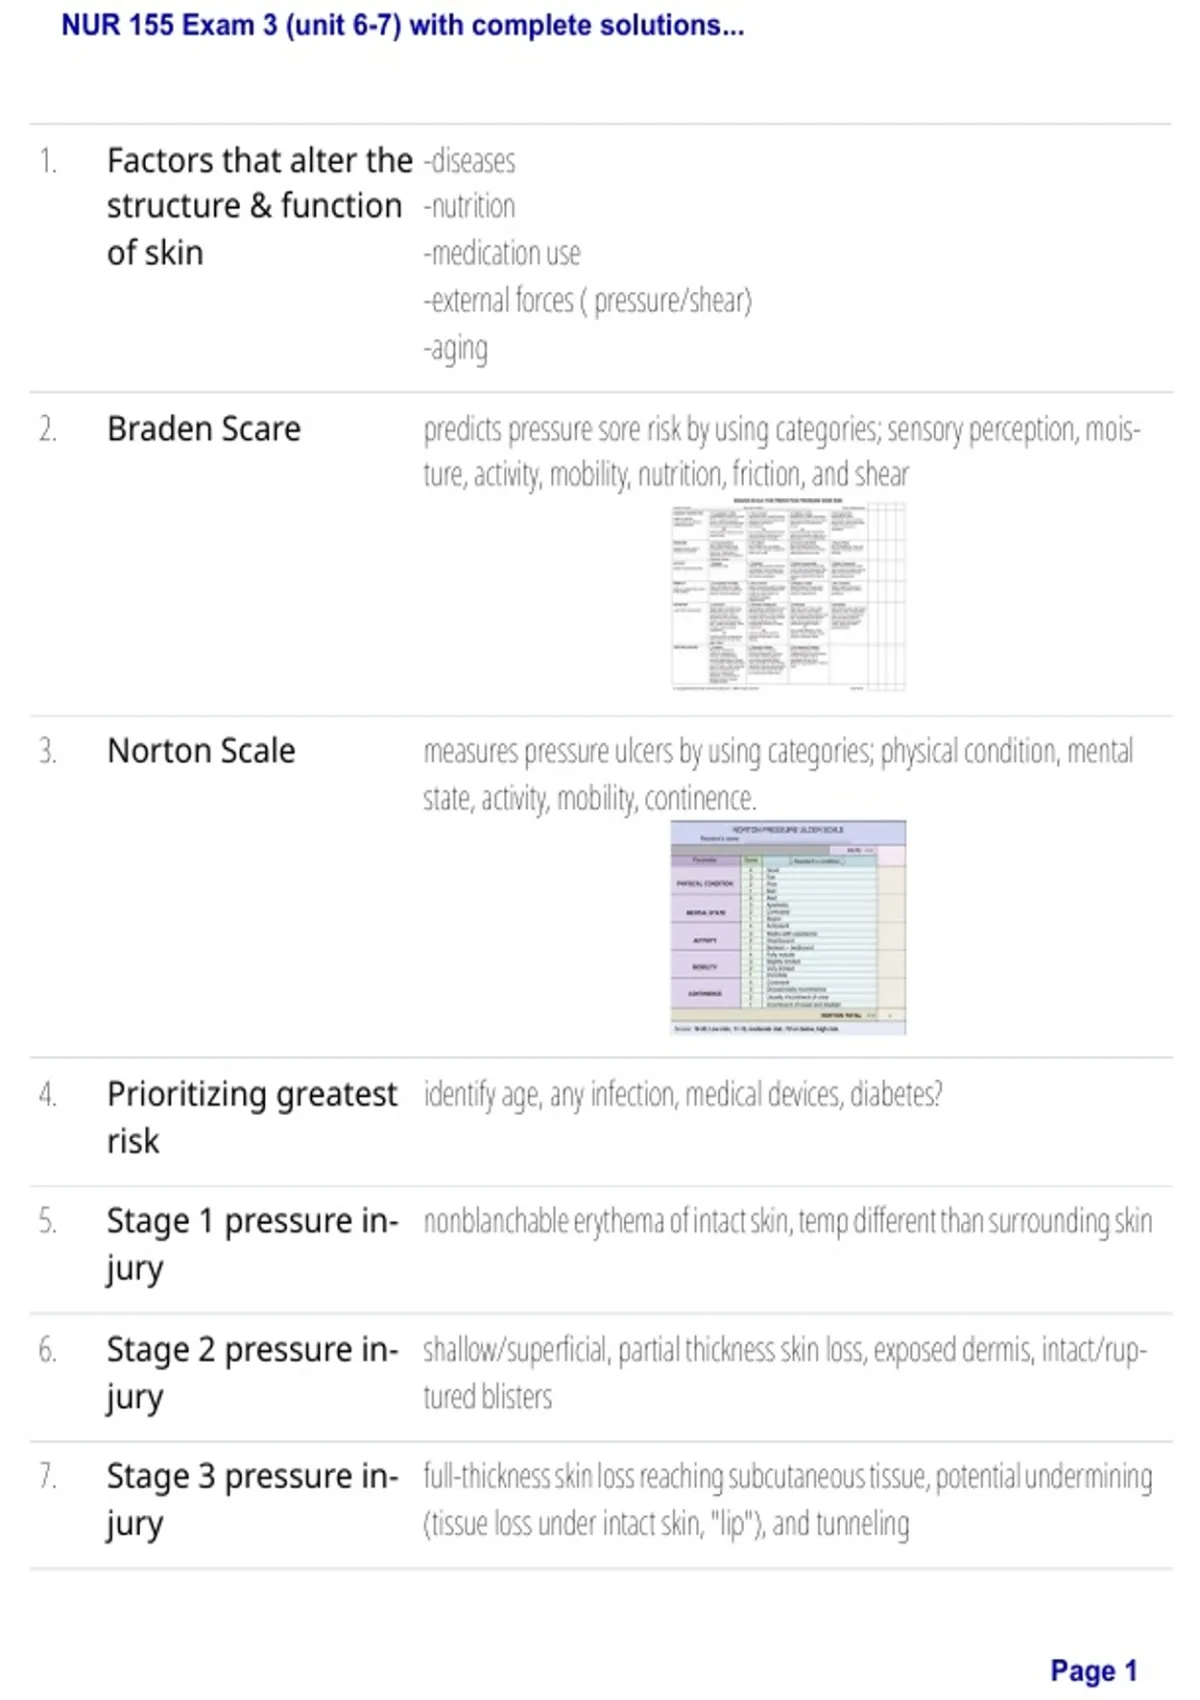1200x1700 pixels.
Task: Click the 'nonblanchable erythema of intact skin' definition
Action: pos(788,1221)
